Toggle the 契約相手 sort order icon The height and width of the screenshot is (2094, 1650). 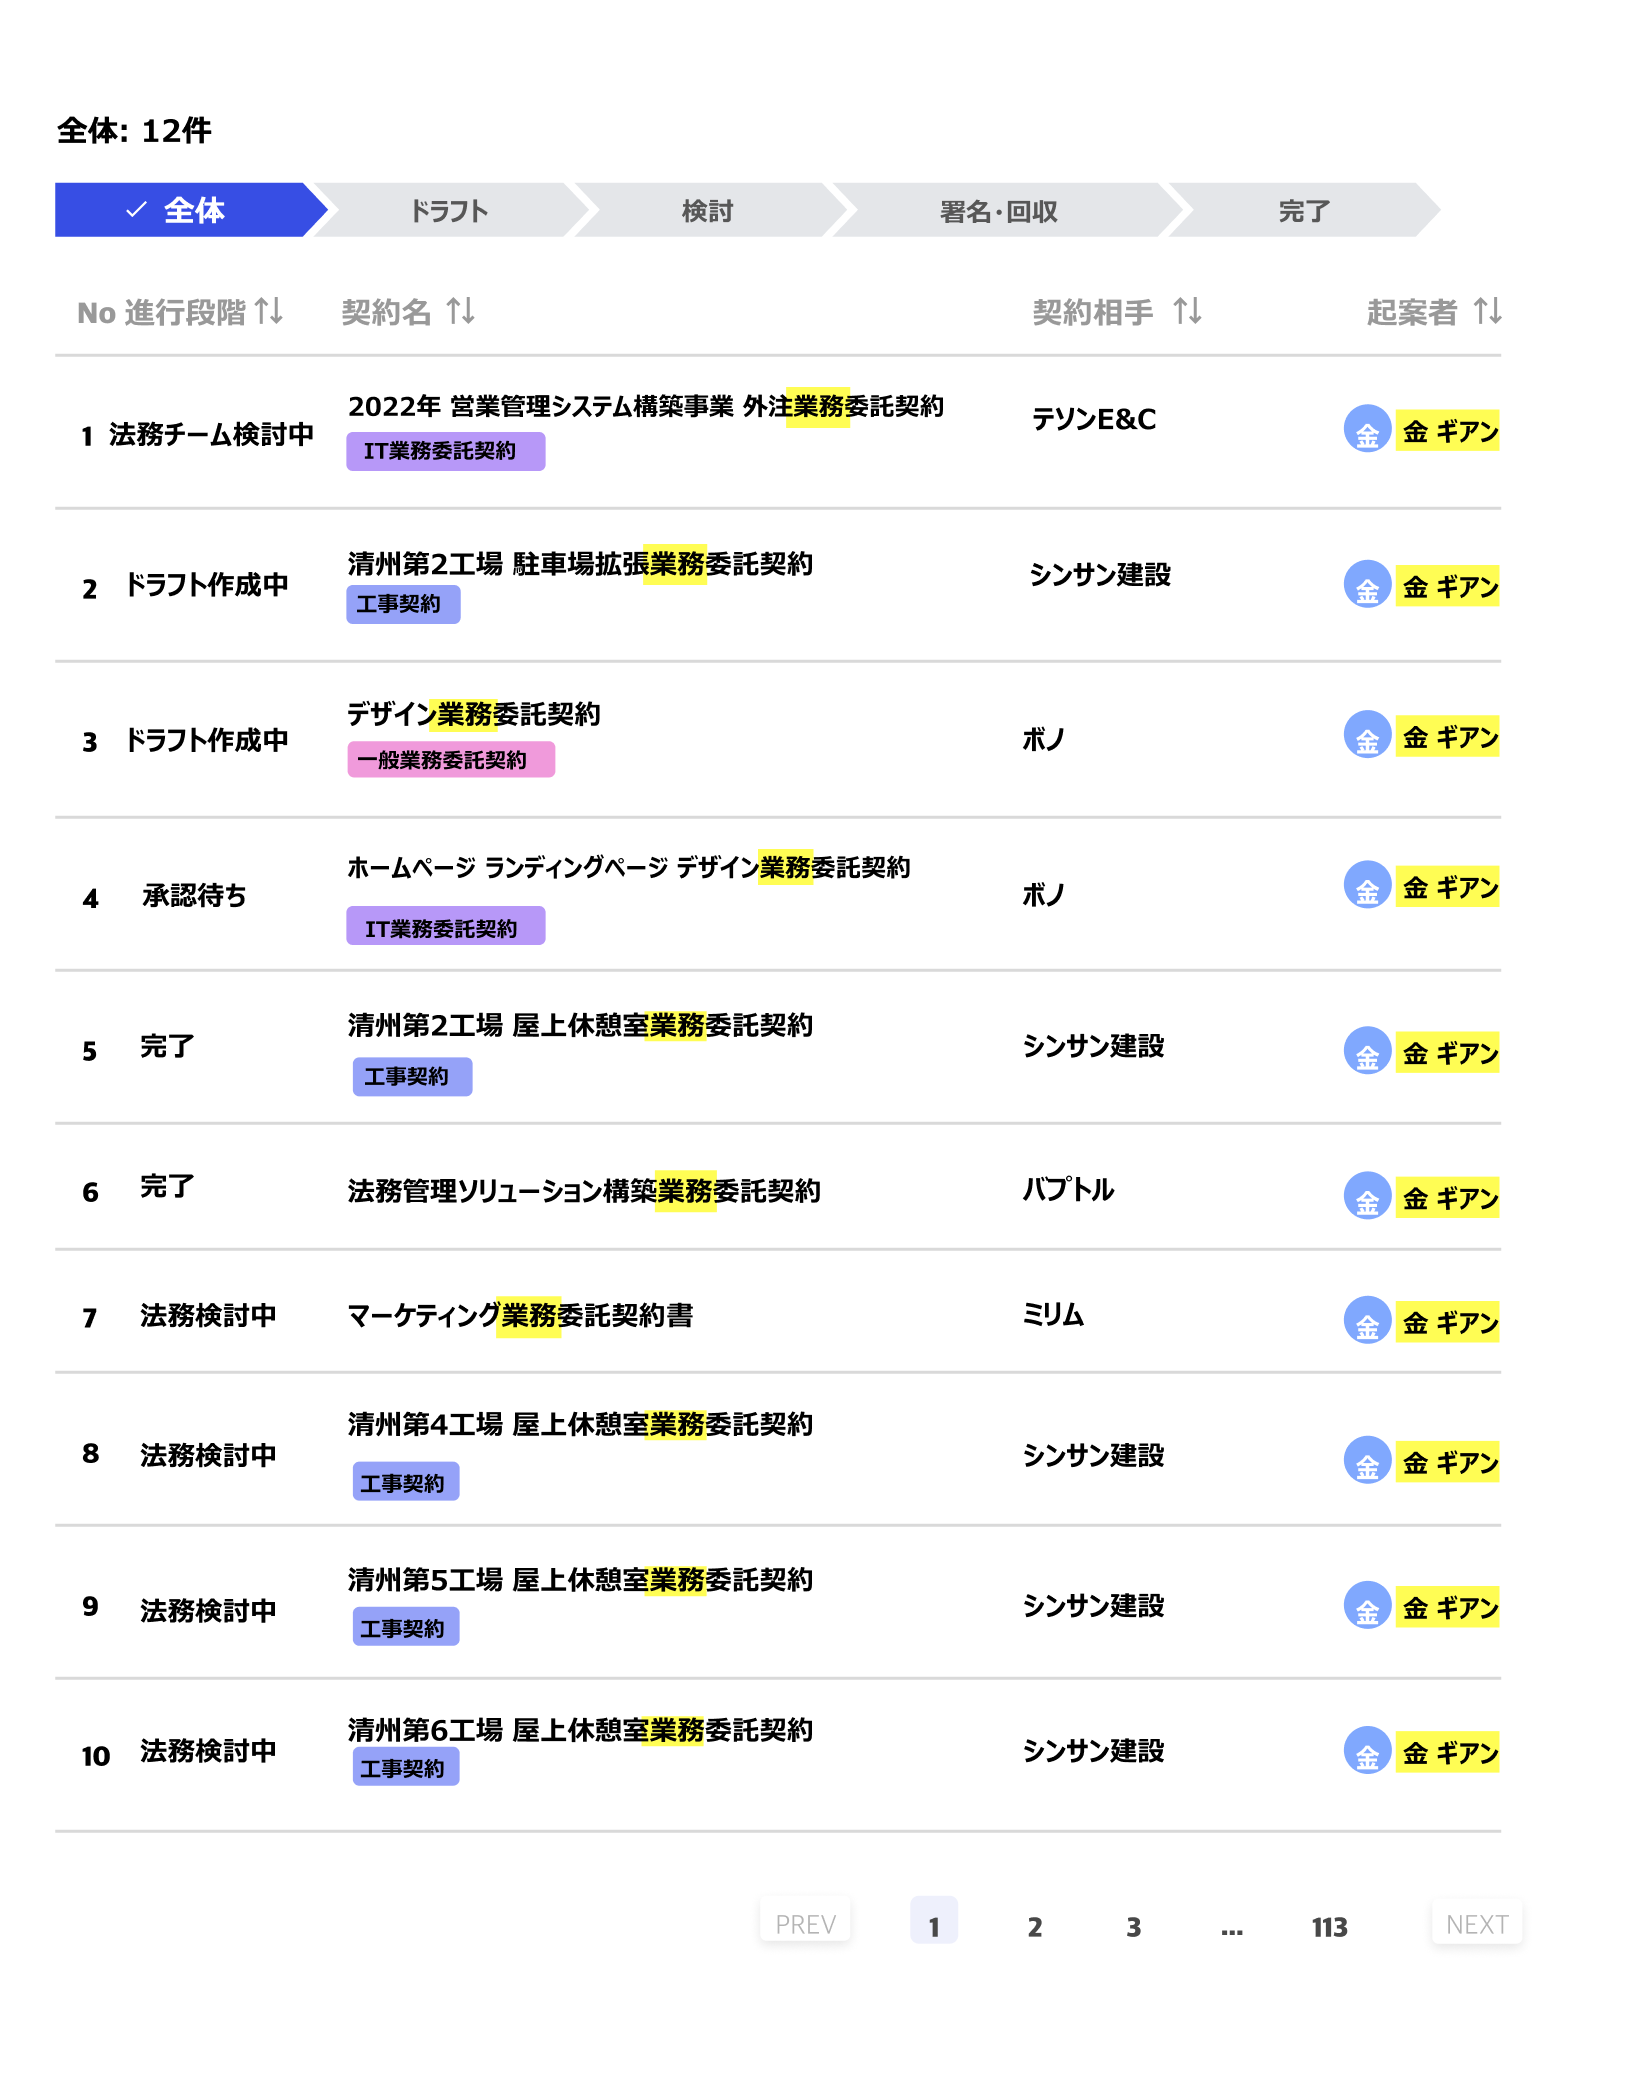click(x=1187, y=311)
